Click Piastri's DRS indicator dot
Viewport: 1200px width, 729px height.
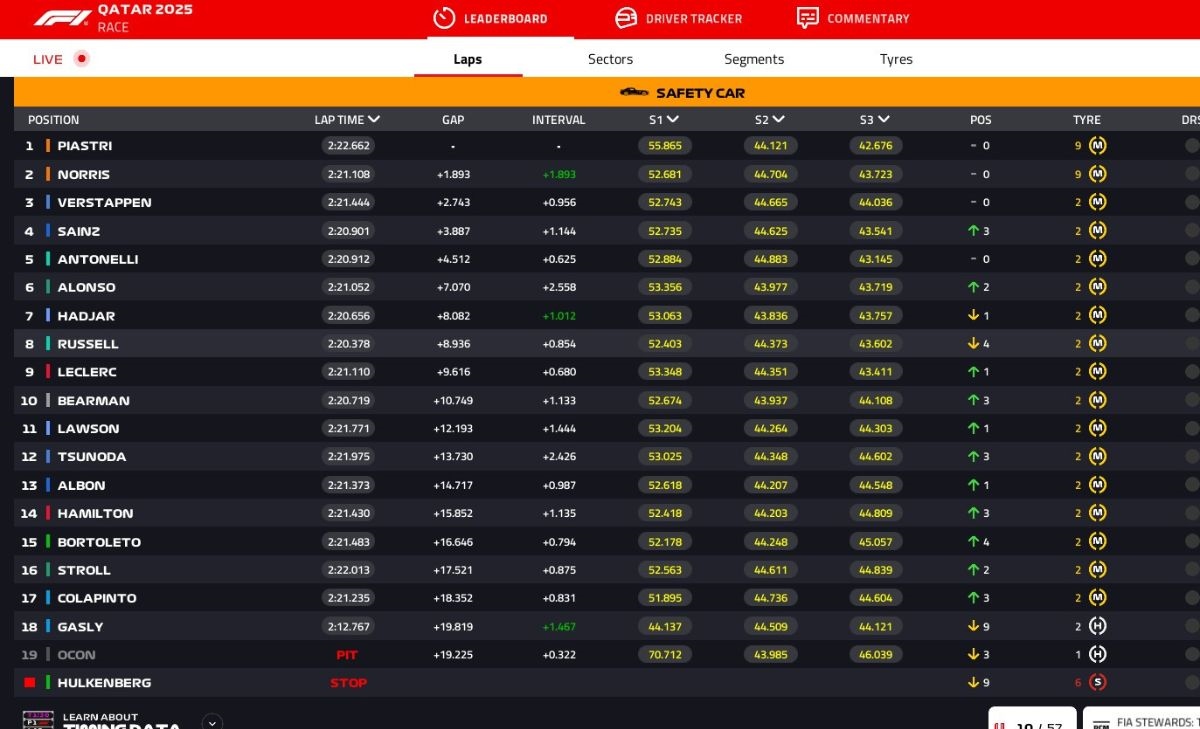click(1192, 145)
